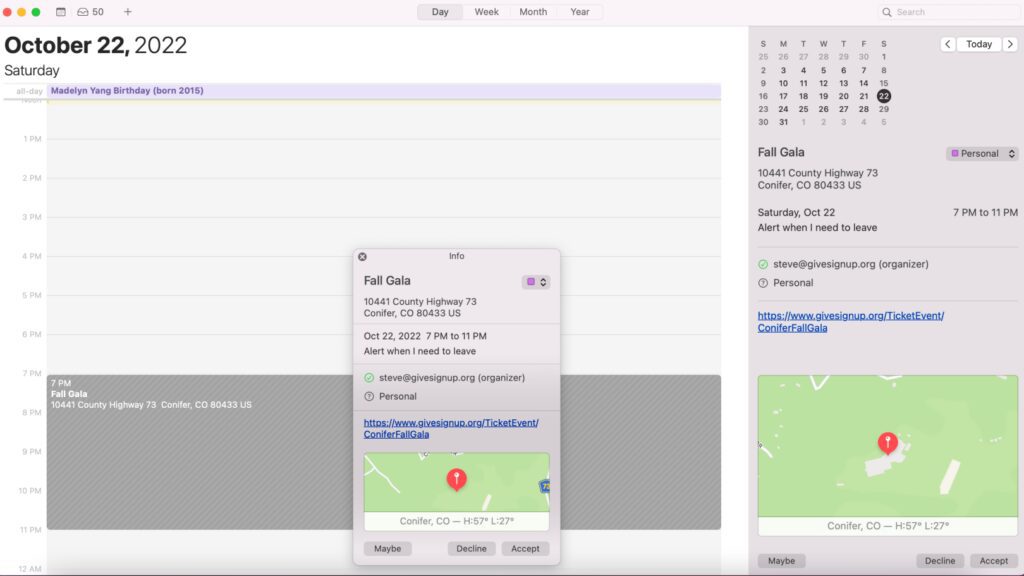The height and width of the screenshot is (576, 1024).
Task: Click Alert when I need to leave in sidebar
Action: (817, 228)
